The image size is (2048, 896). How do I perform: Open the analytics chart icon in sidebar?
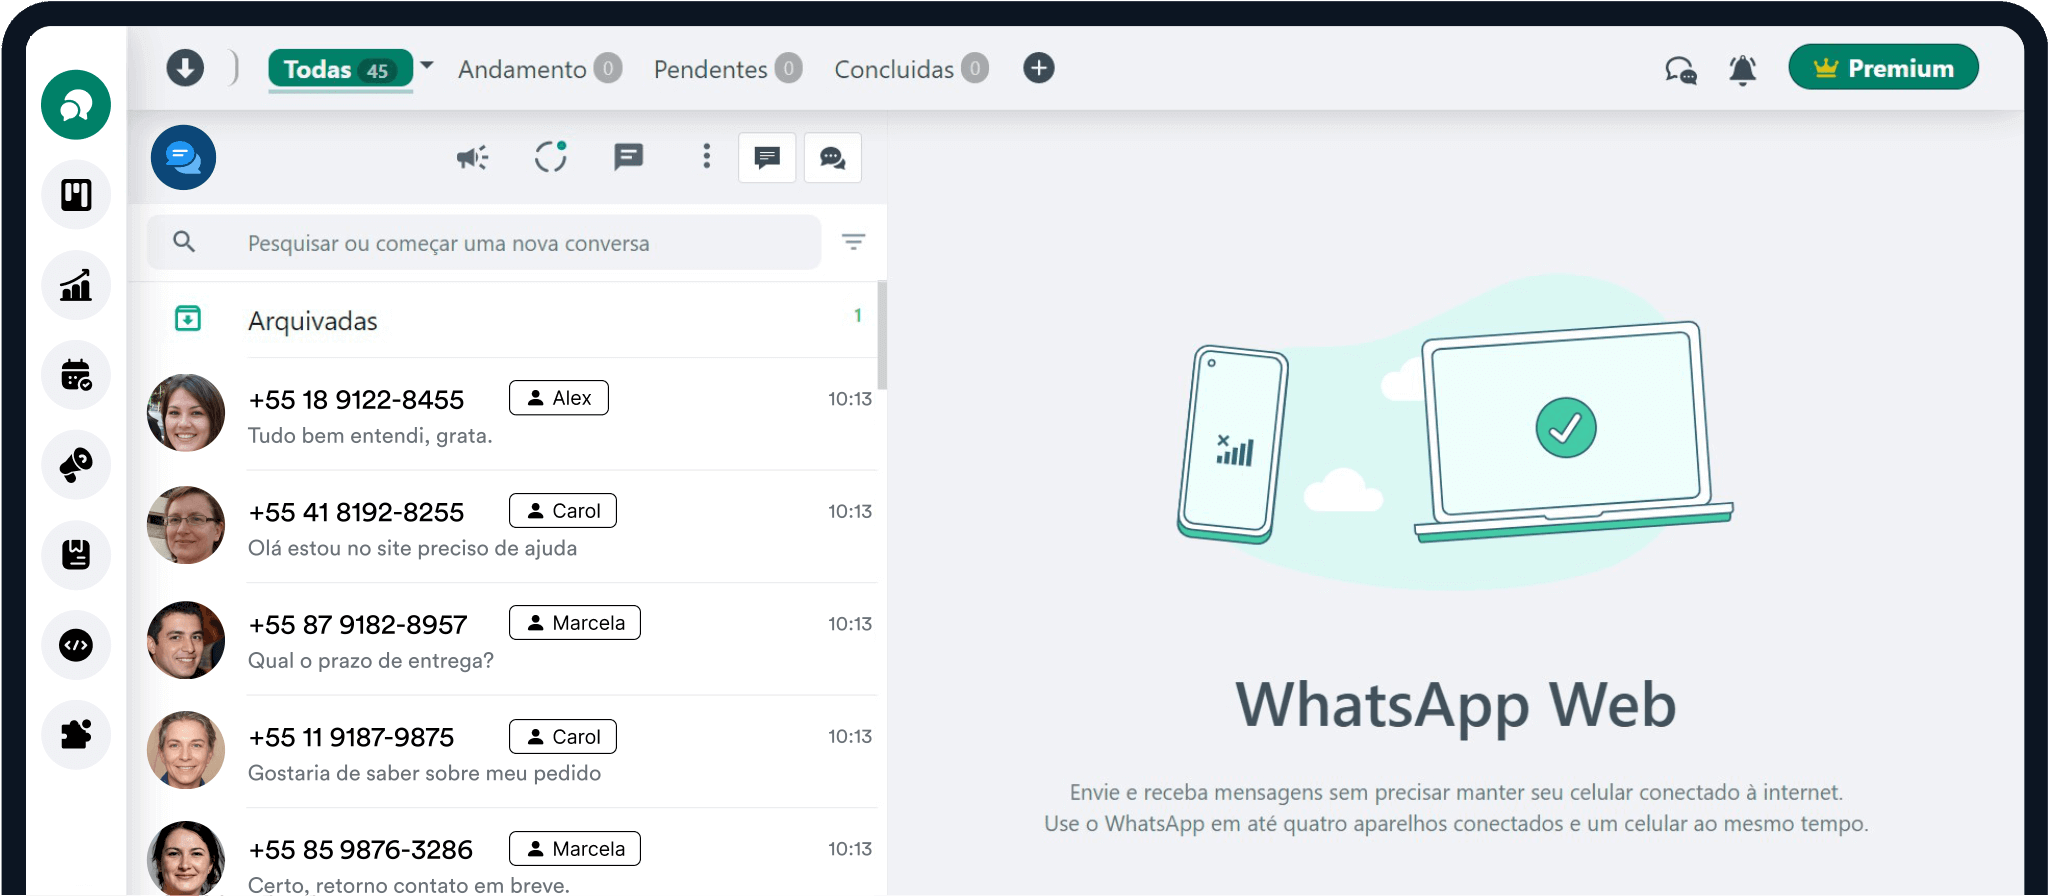(x=76, y=285)
